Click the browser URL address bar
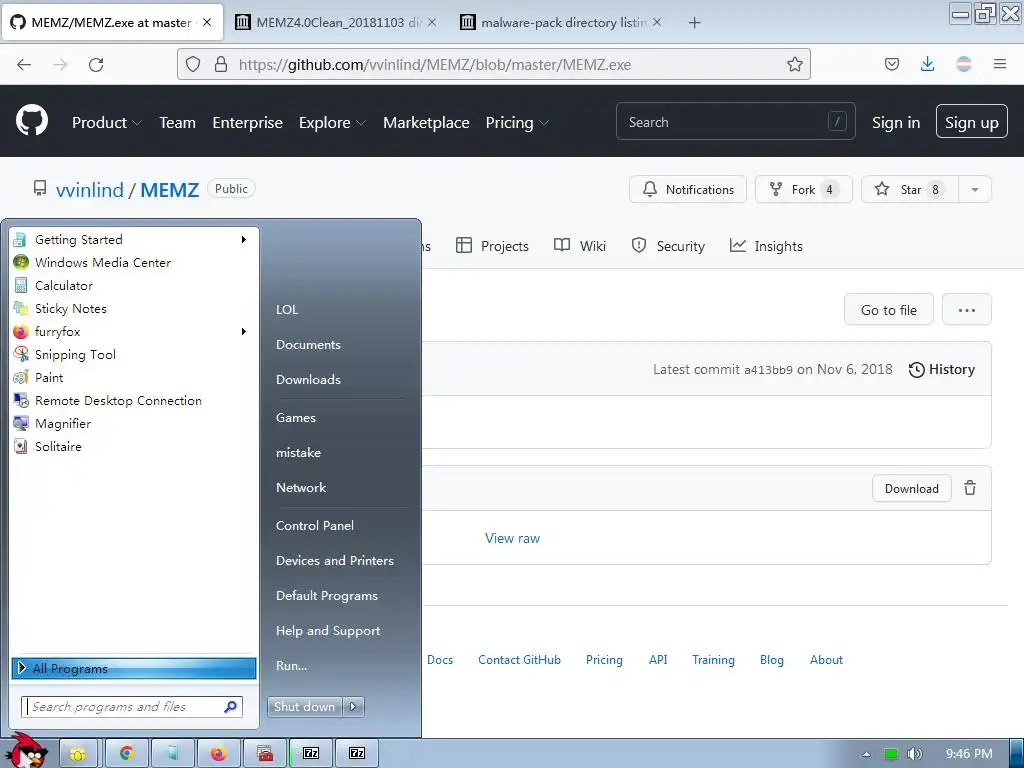This screenshot has width=1024, height=768. tap(496, 64)
